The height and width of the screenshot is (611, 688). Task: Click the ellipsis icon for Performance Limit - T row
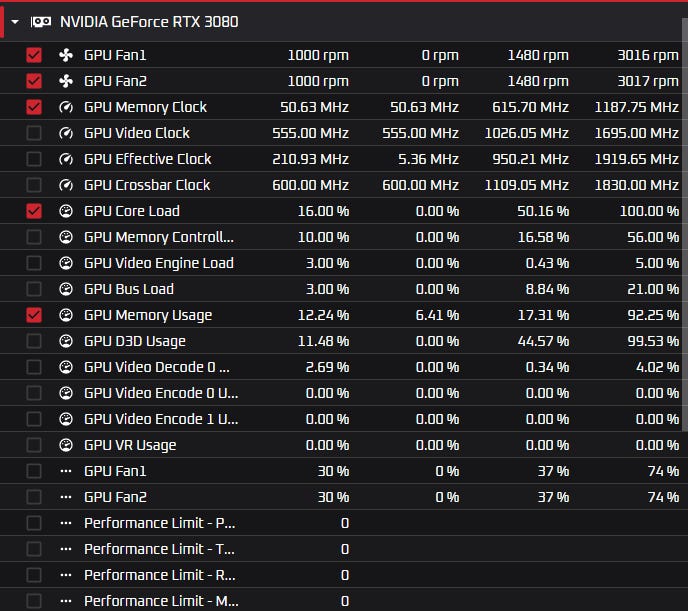coord(66,549)
